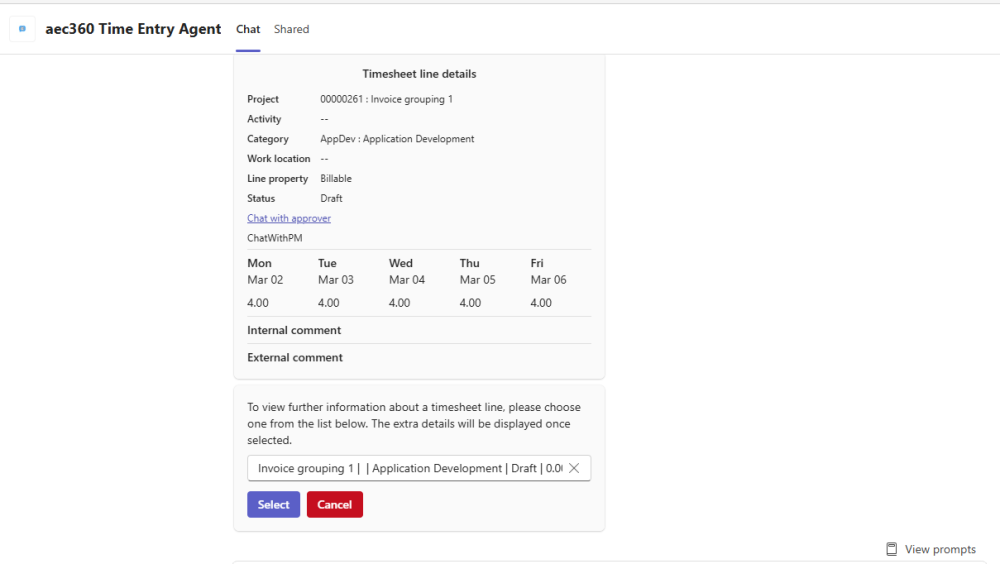Viewport: 1000px width, 564px height.
Task: Open the Chat with approver link
Action: coord(289,218)
